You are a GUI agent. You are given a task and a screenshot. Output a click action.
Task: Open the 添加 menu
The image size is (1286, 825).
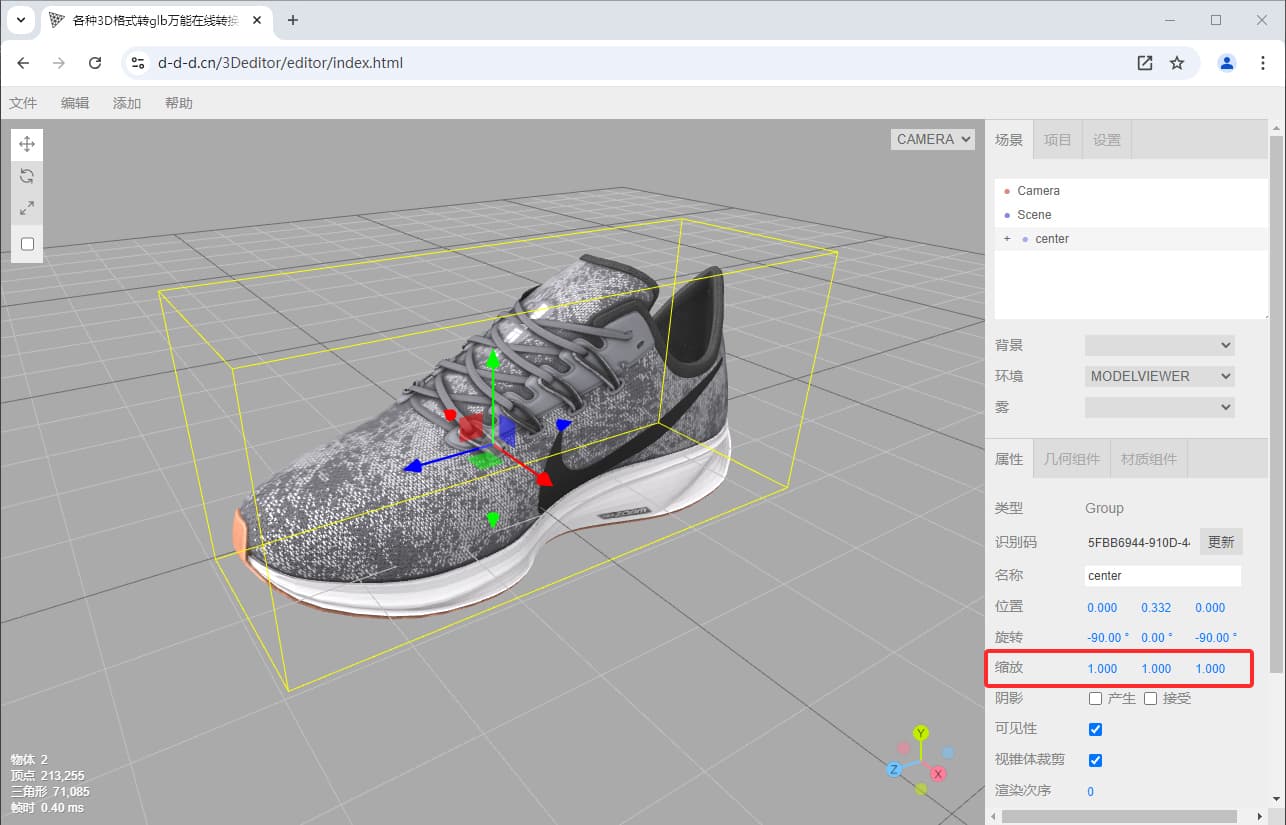127,103
